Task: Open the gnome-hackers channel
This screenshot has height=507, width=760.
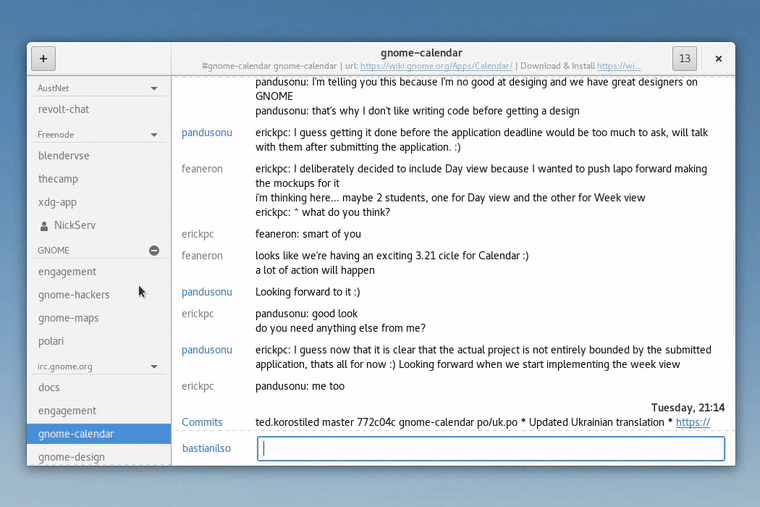Action: pyautogui.click(x=99, y=295)
